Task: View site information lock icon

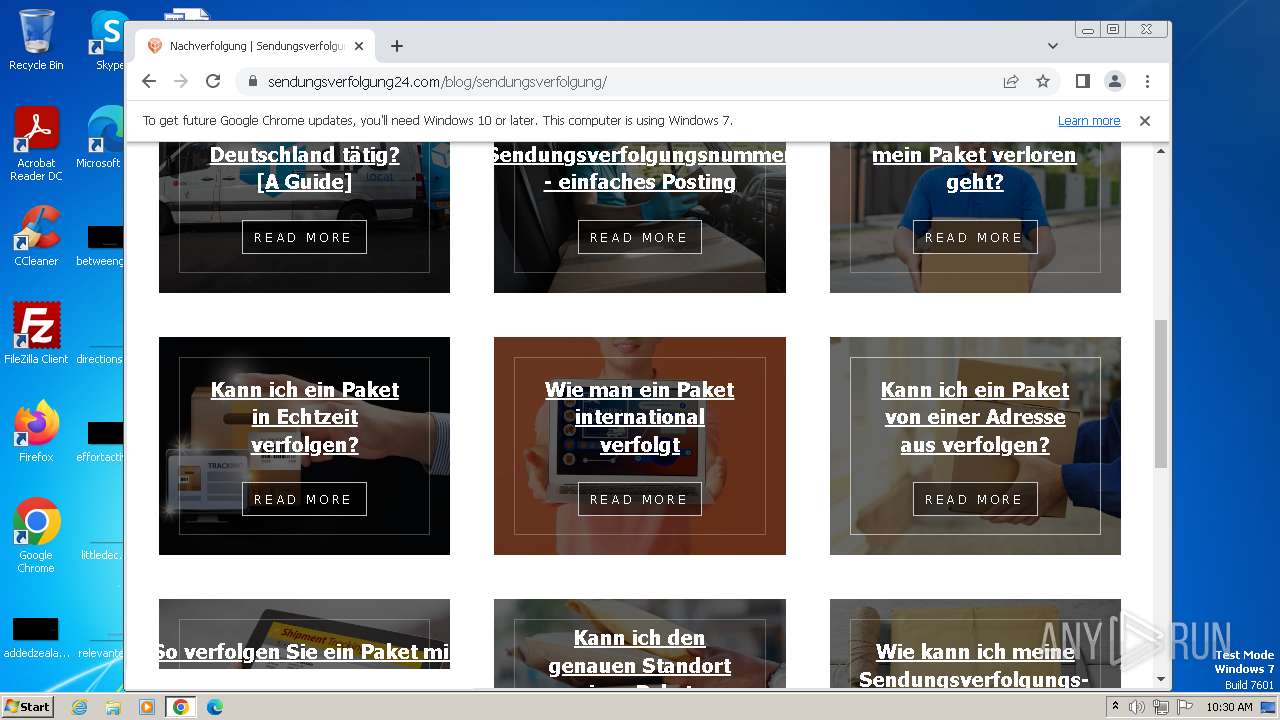Action: click(252, 82)
